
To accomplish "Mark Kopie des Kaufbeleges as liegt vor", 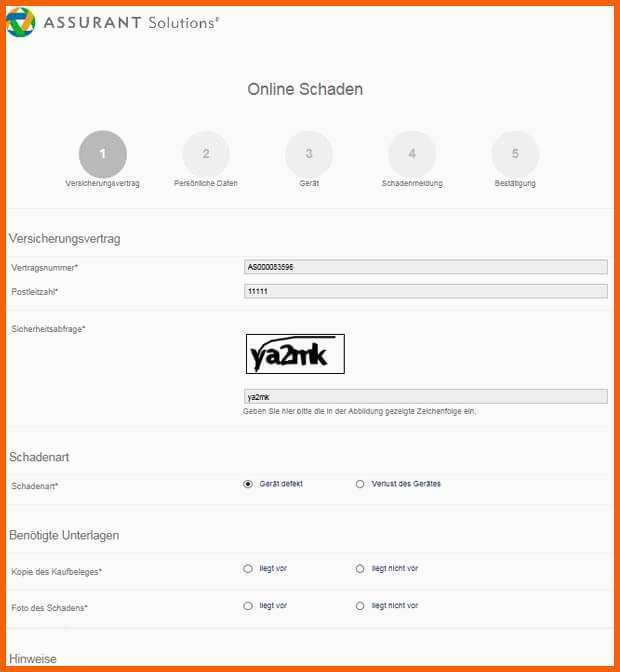I will [248, 569].
